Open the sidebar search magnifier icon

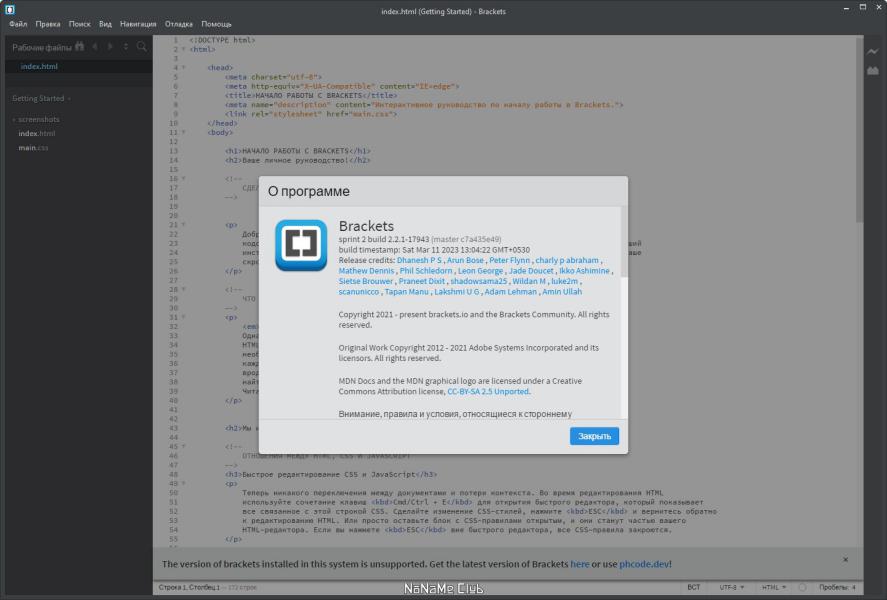pos(142,47)
